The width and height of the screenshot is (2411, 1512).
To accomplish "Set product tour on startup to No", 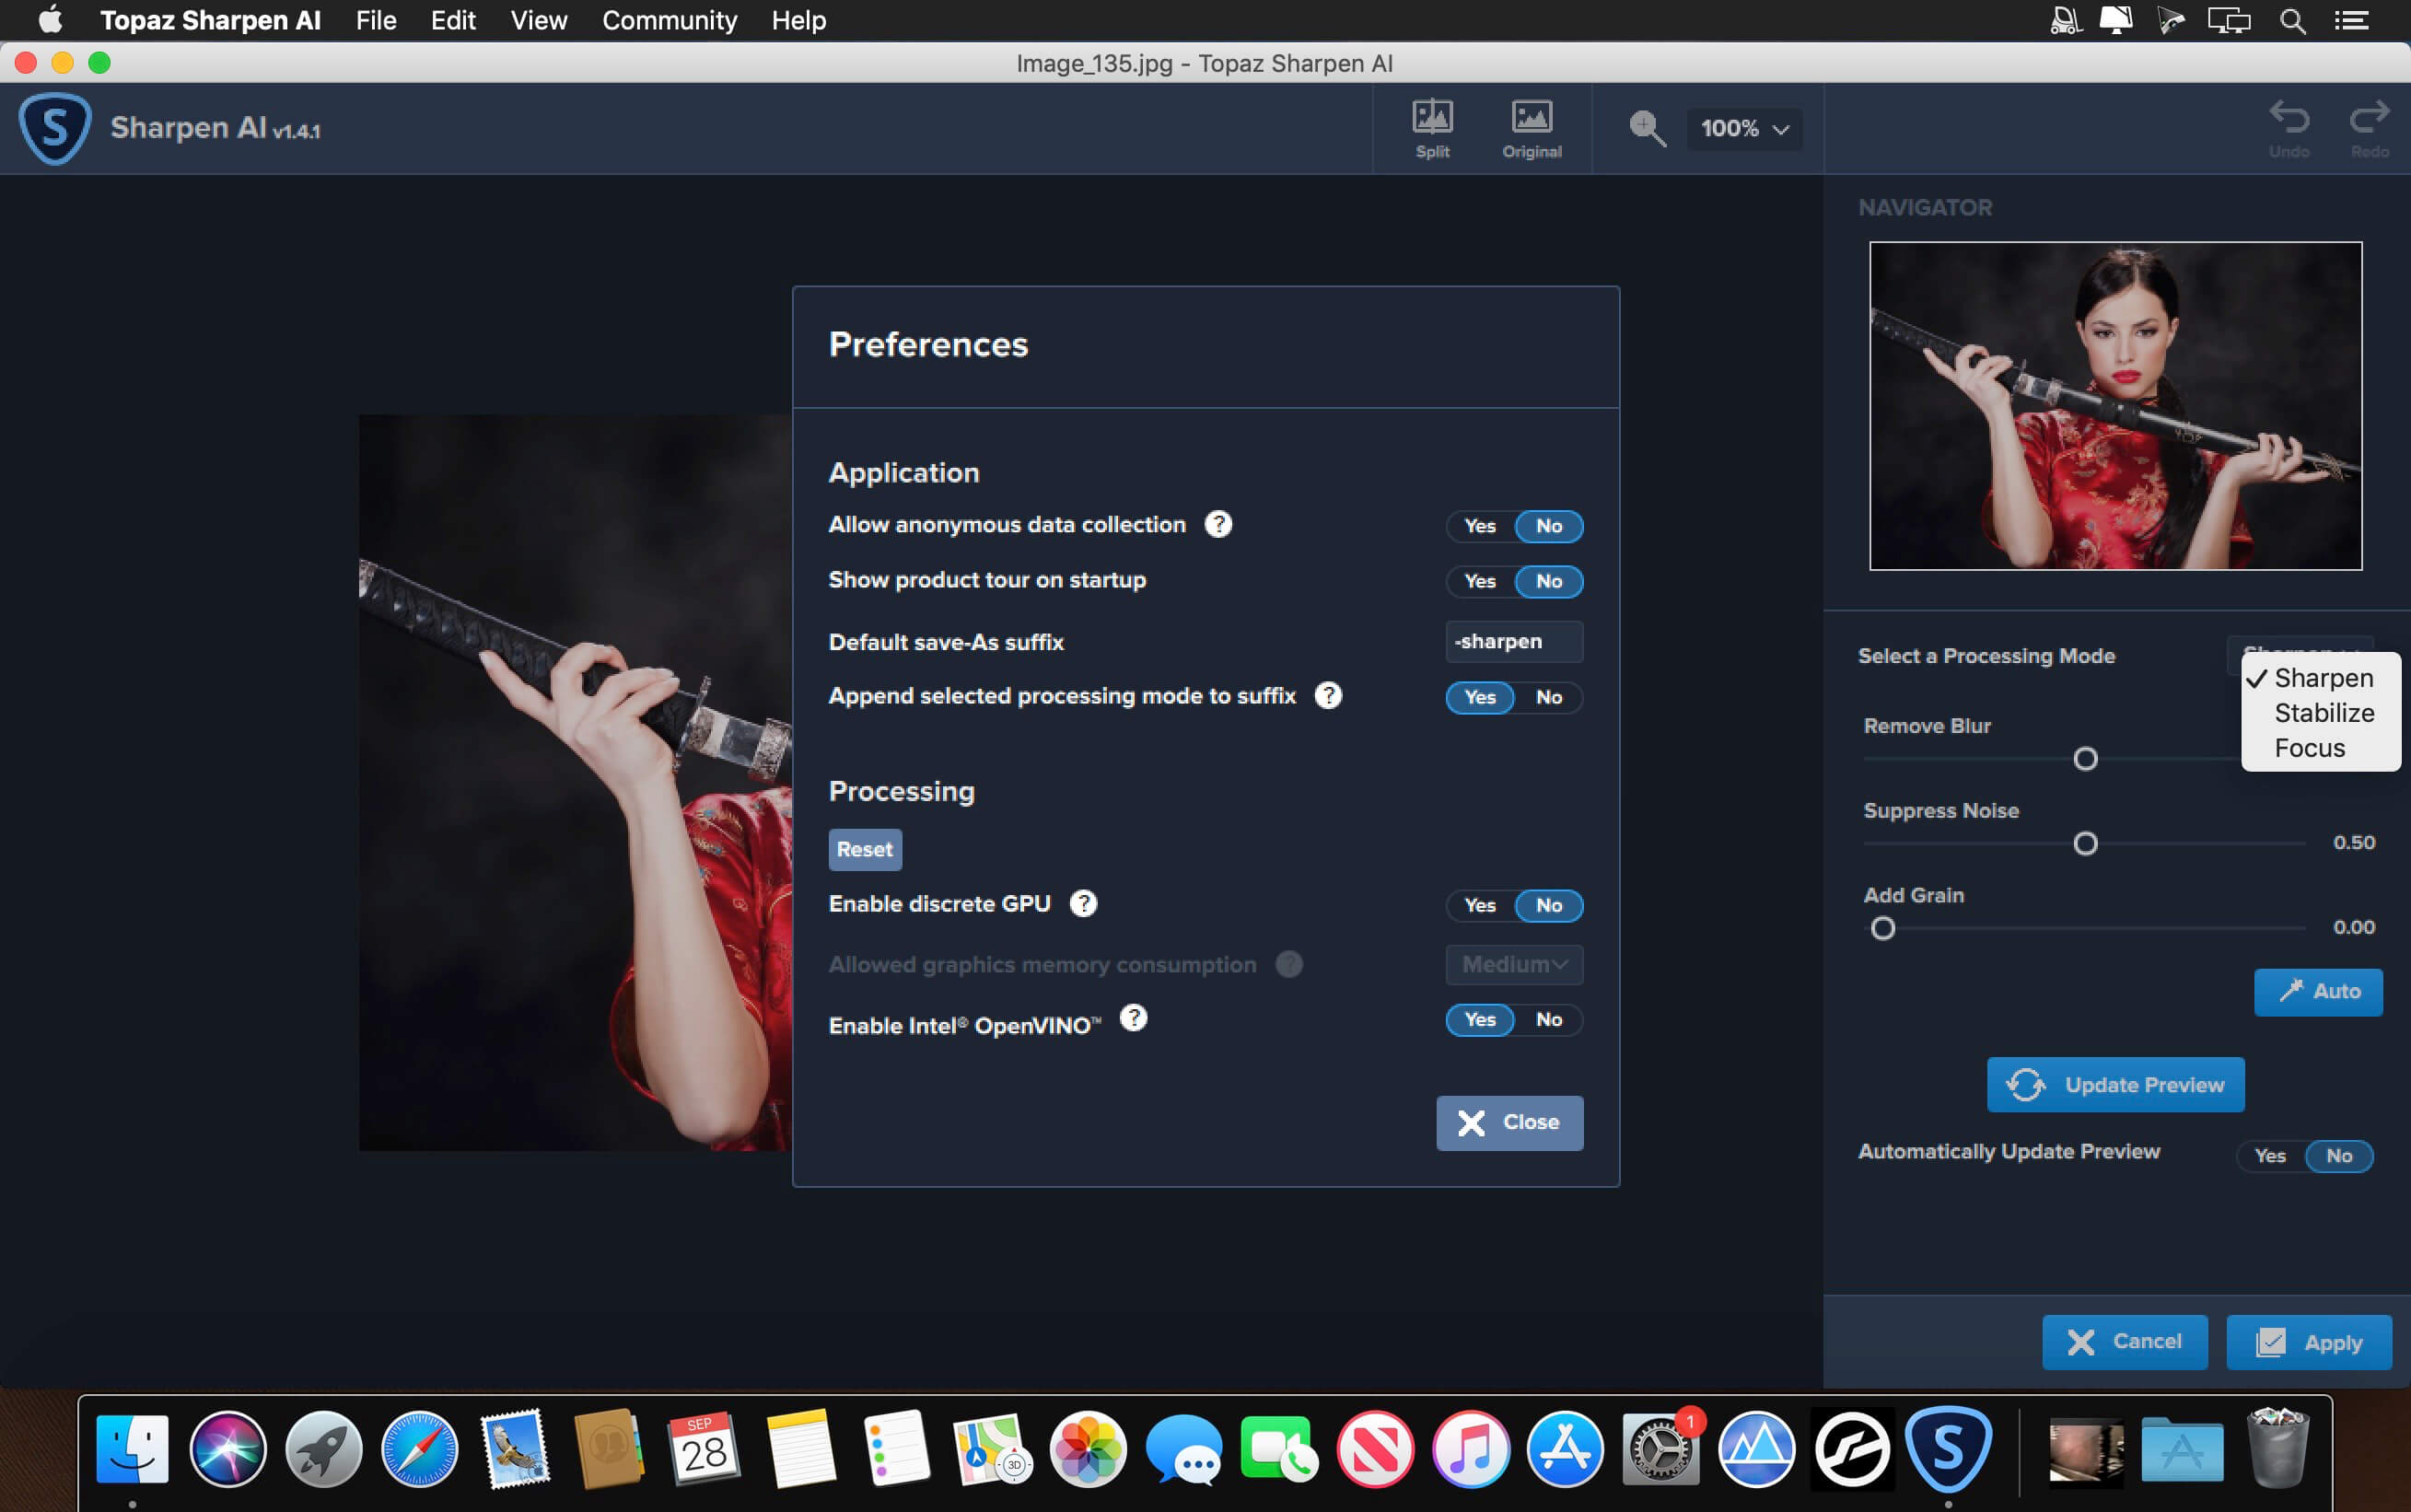I will coord(1549,581).
